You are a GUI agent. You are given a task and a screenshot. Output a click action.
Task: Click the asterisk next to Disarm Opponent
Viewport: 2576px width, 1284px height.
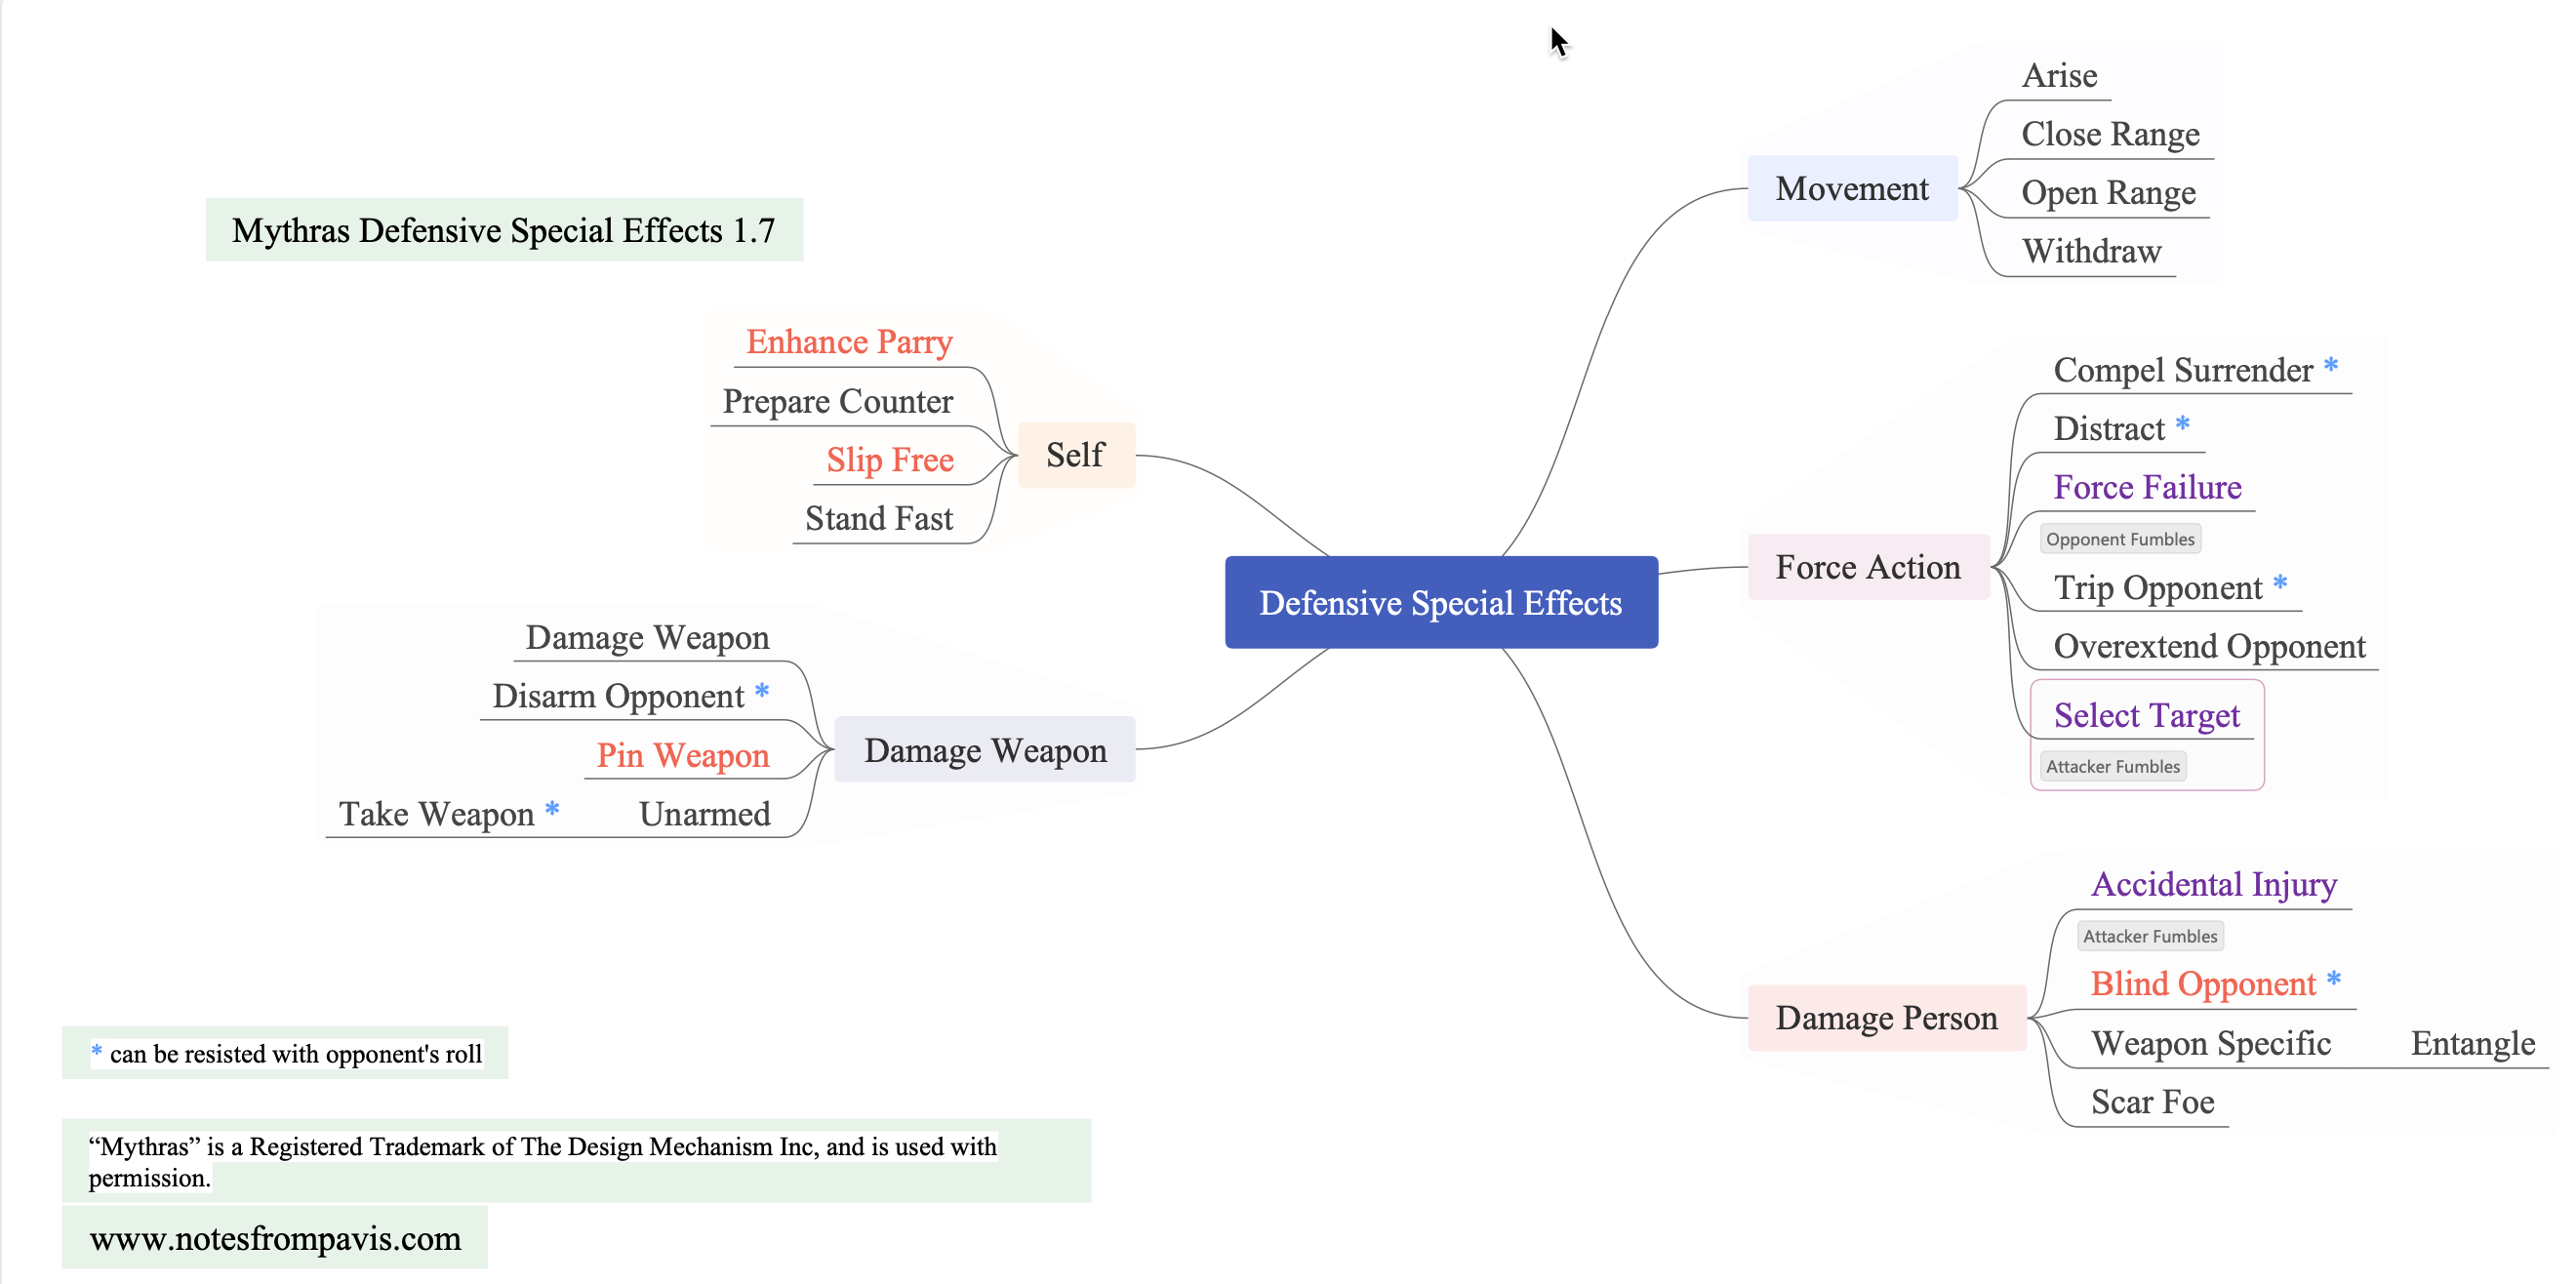click(x=762, y=691)
